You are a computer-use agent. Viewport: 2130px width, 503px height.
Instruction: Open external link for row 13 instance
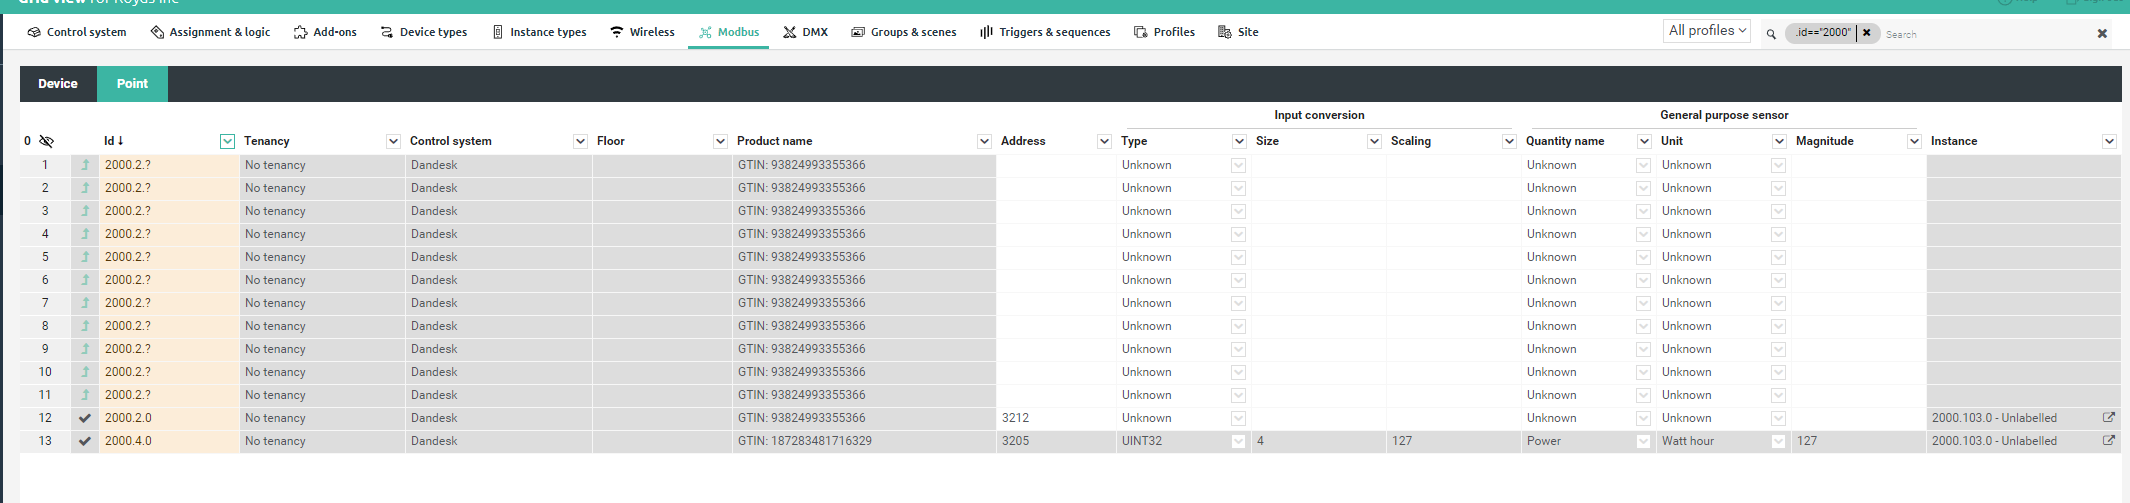pyautogui.click(x=2109, y=441)
